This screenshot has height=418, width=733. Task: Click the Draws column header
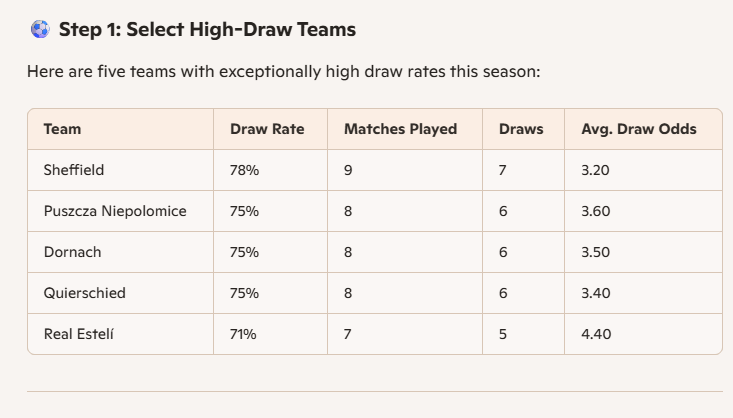click(521, 129)
